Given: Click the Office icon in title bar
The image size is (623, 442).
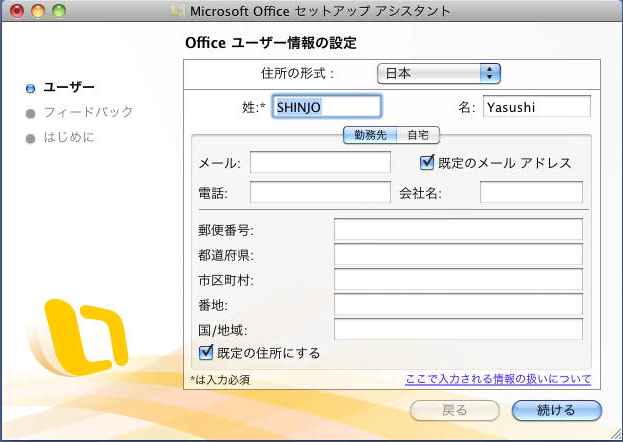Looking at the screenshot, I should 178,11.
